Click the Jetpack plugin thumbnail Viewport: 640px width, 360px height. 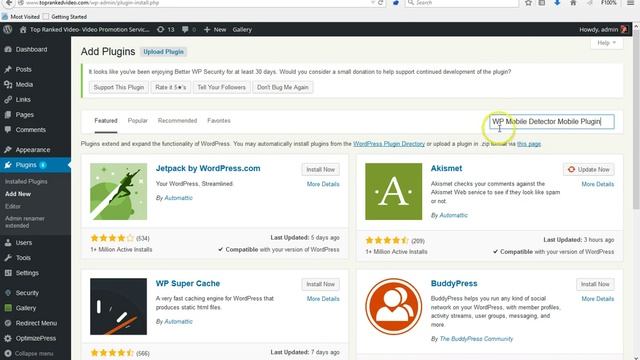coord(118,191)
